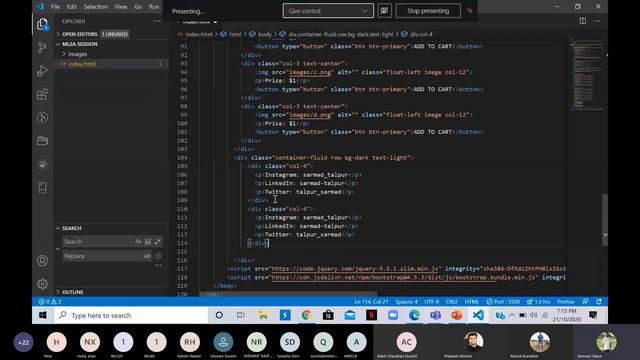The height and width of the screenshot is (360, 640).
Task: Click the folder-shaped activity bar icon
Action: tap(42, 141)
